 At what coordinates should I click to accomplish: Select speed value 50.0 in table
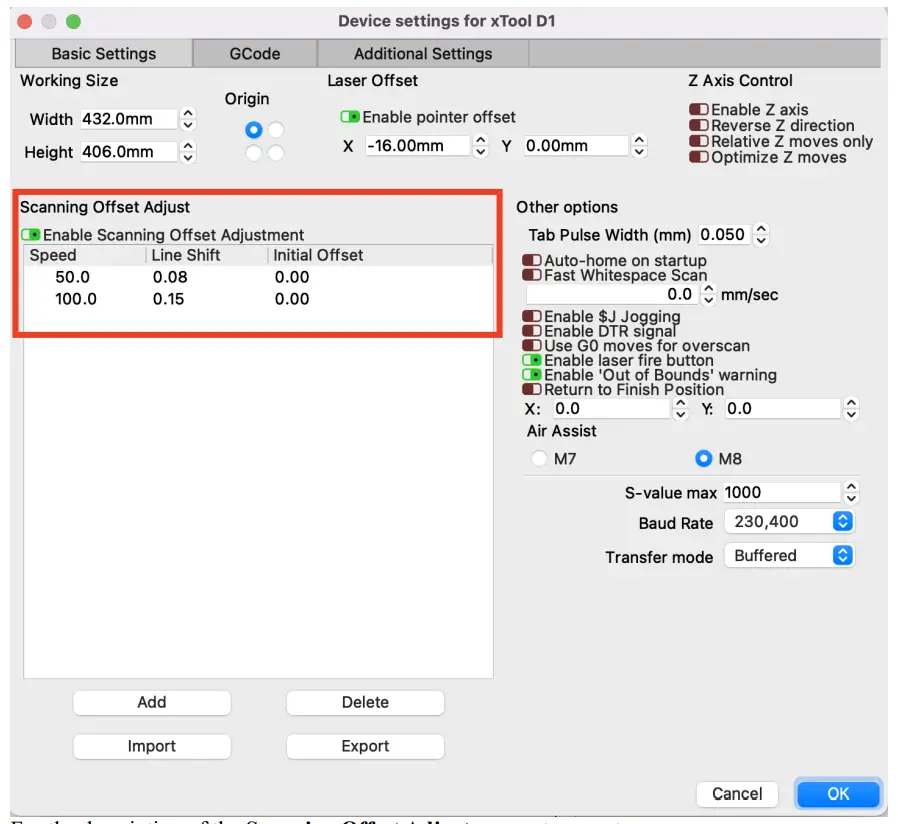[73, 277]
